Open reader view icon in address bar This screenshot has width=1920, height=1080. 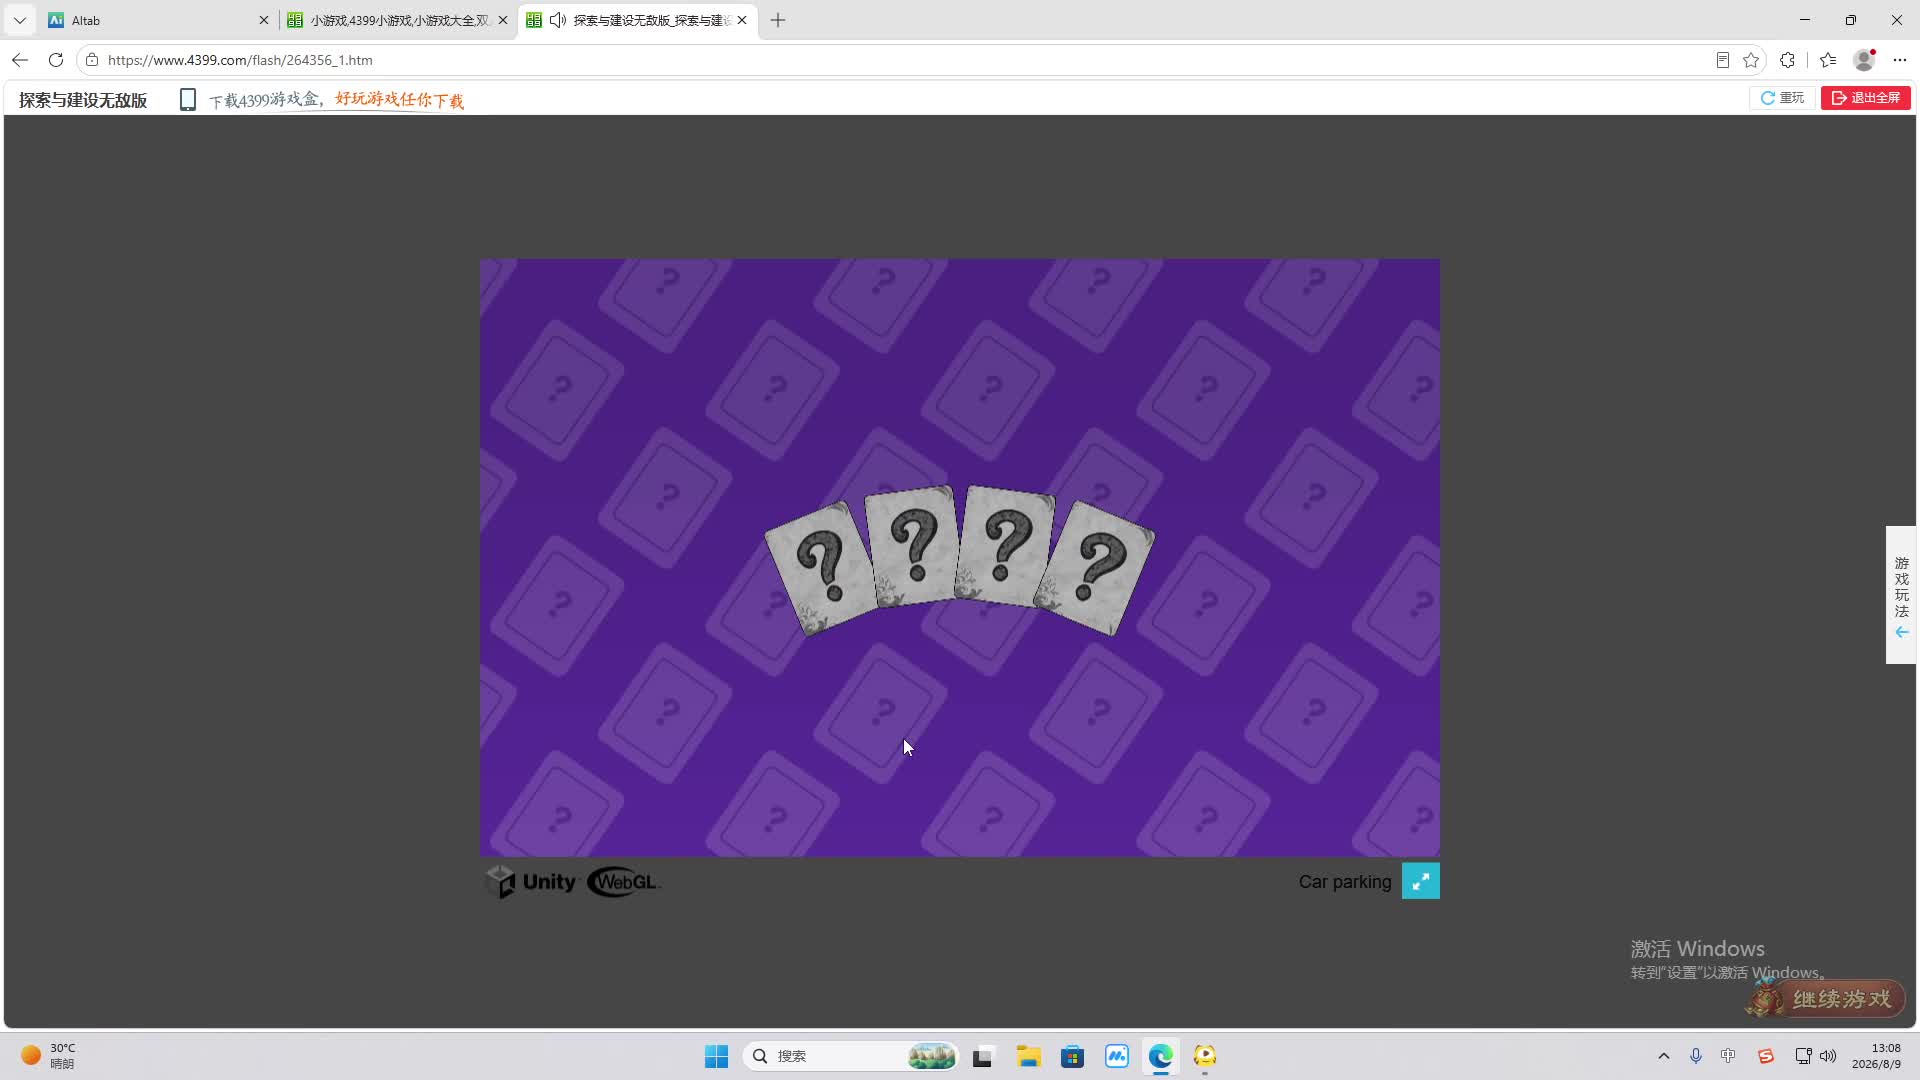point(1722,60)
